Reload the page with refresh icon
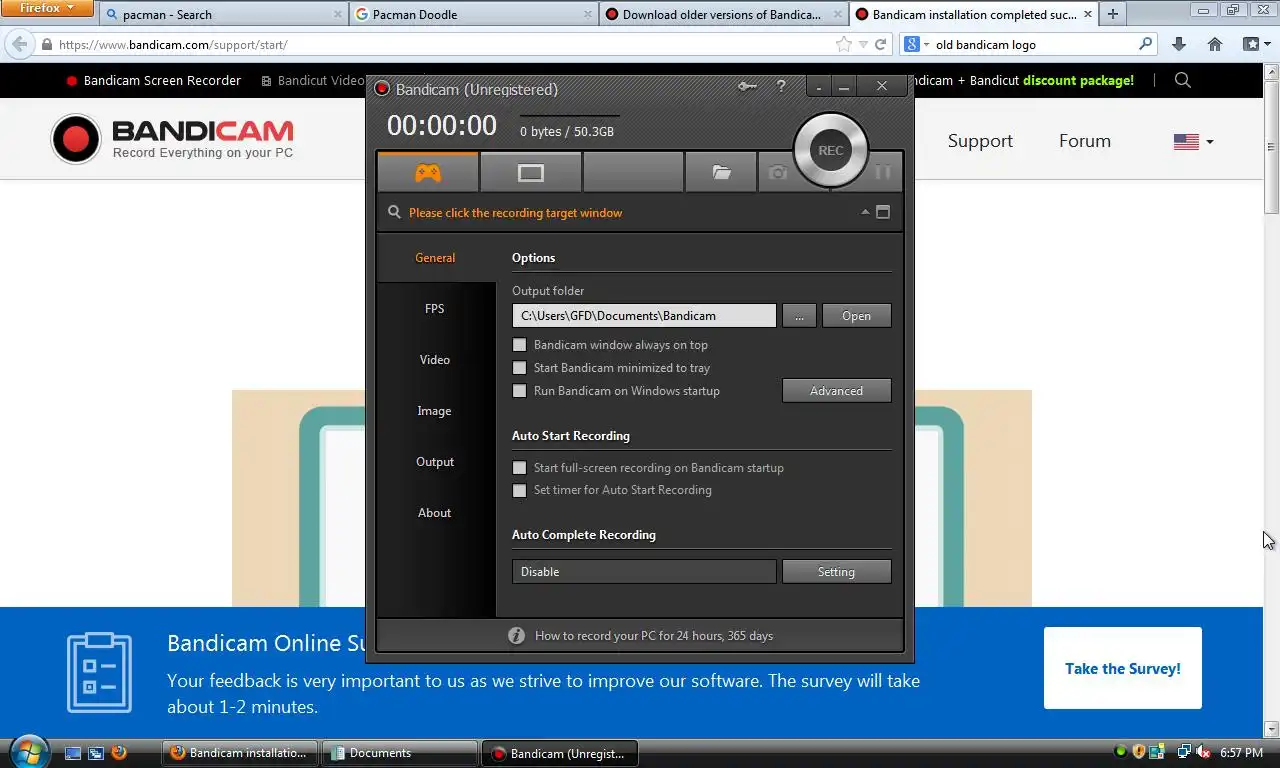The image size is (1280, 768). [x=881, y=44]
